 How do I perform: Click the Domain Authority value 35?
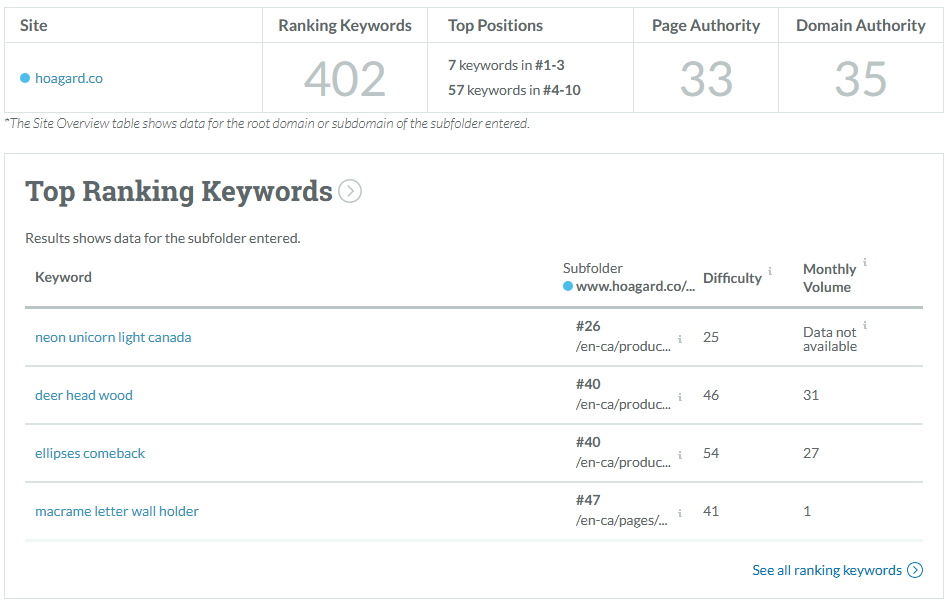coord(860,79)
